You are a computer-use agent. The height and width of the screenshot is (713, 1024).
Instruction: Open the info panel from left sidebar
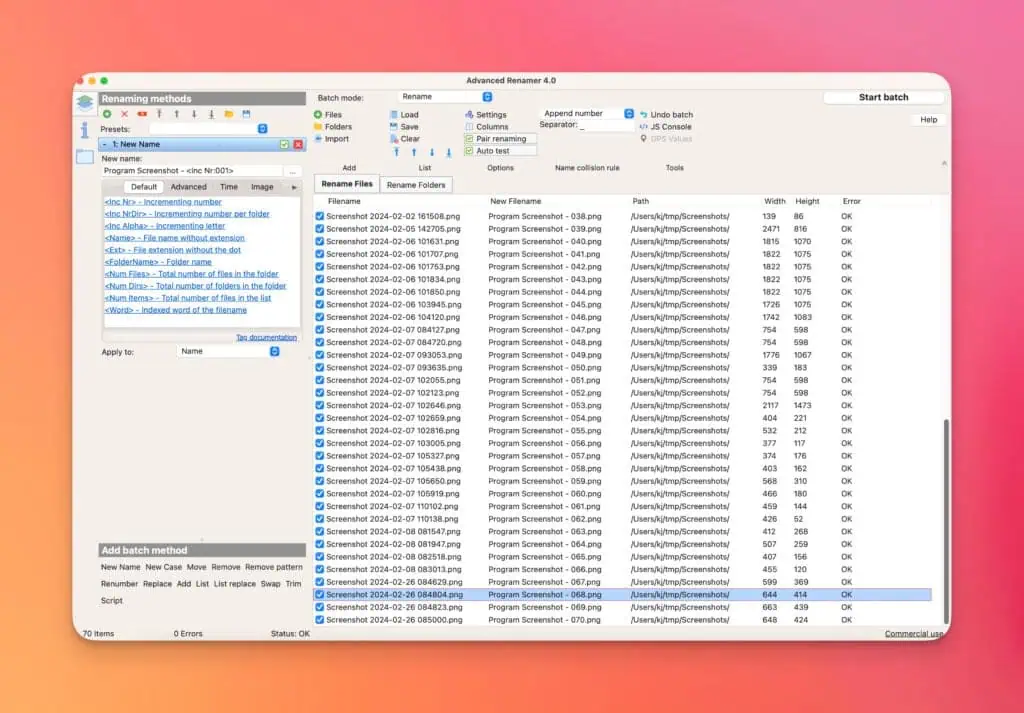(x=85, y=129)
